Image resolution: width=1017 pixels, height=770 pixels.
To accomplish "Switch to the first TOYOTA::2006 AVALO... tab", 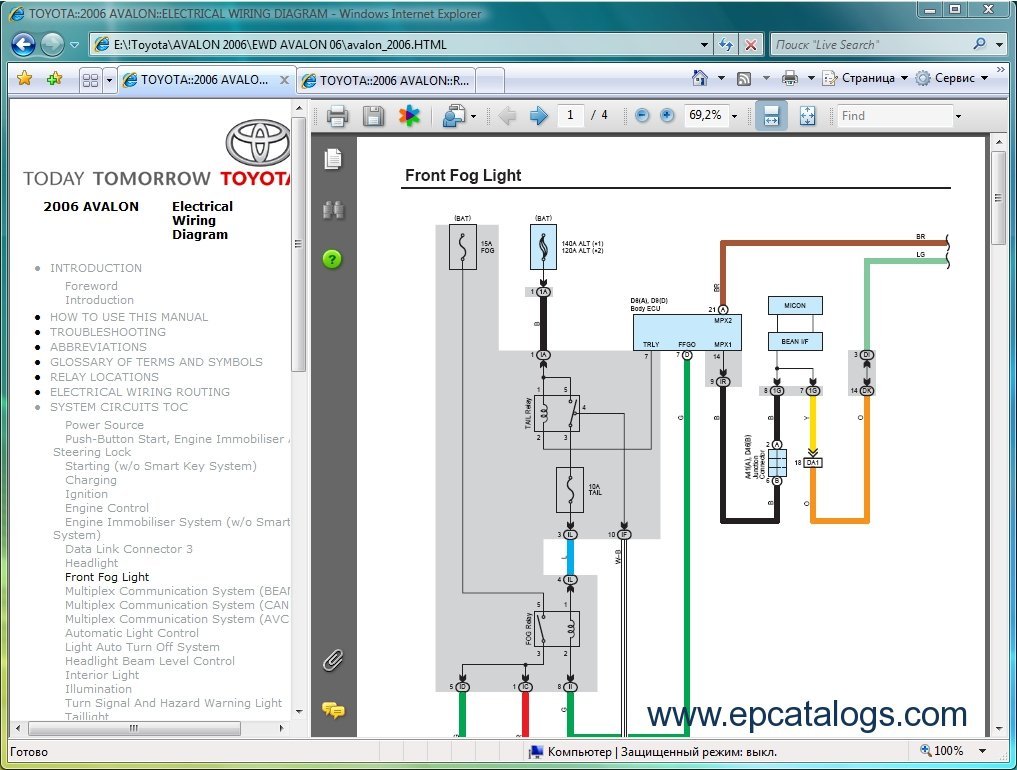I will 204,80.
